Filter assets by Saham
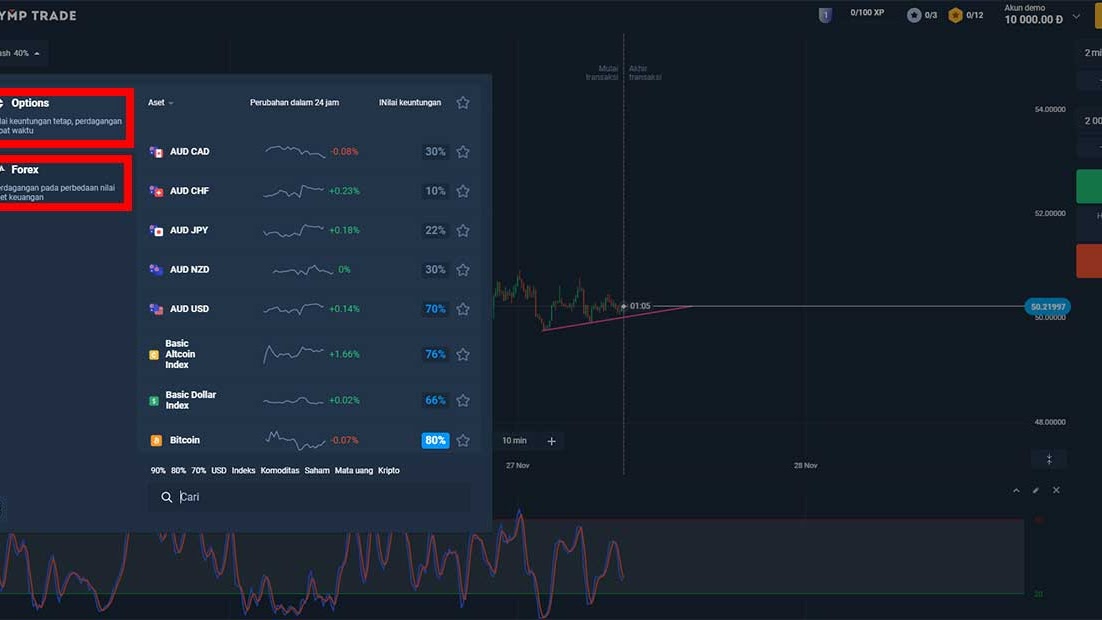Viewport: 1102px width, 620px height. pyautogui.click(x=317, y=470)
